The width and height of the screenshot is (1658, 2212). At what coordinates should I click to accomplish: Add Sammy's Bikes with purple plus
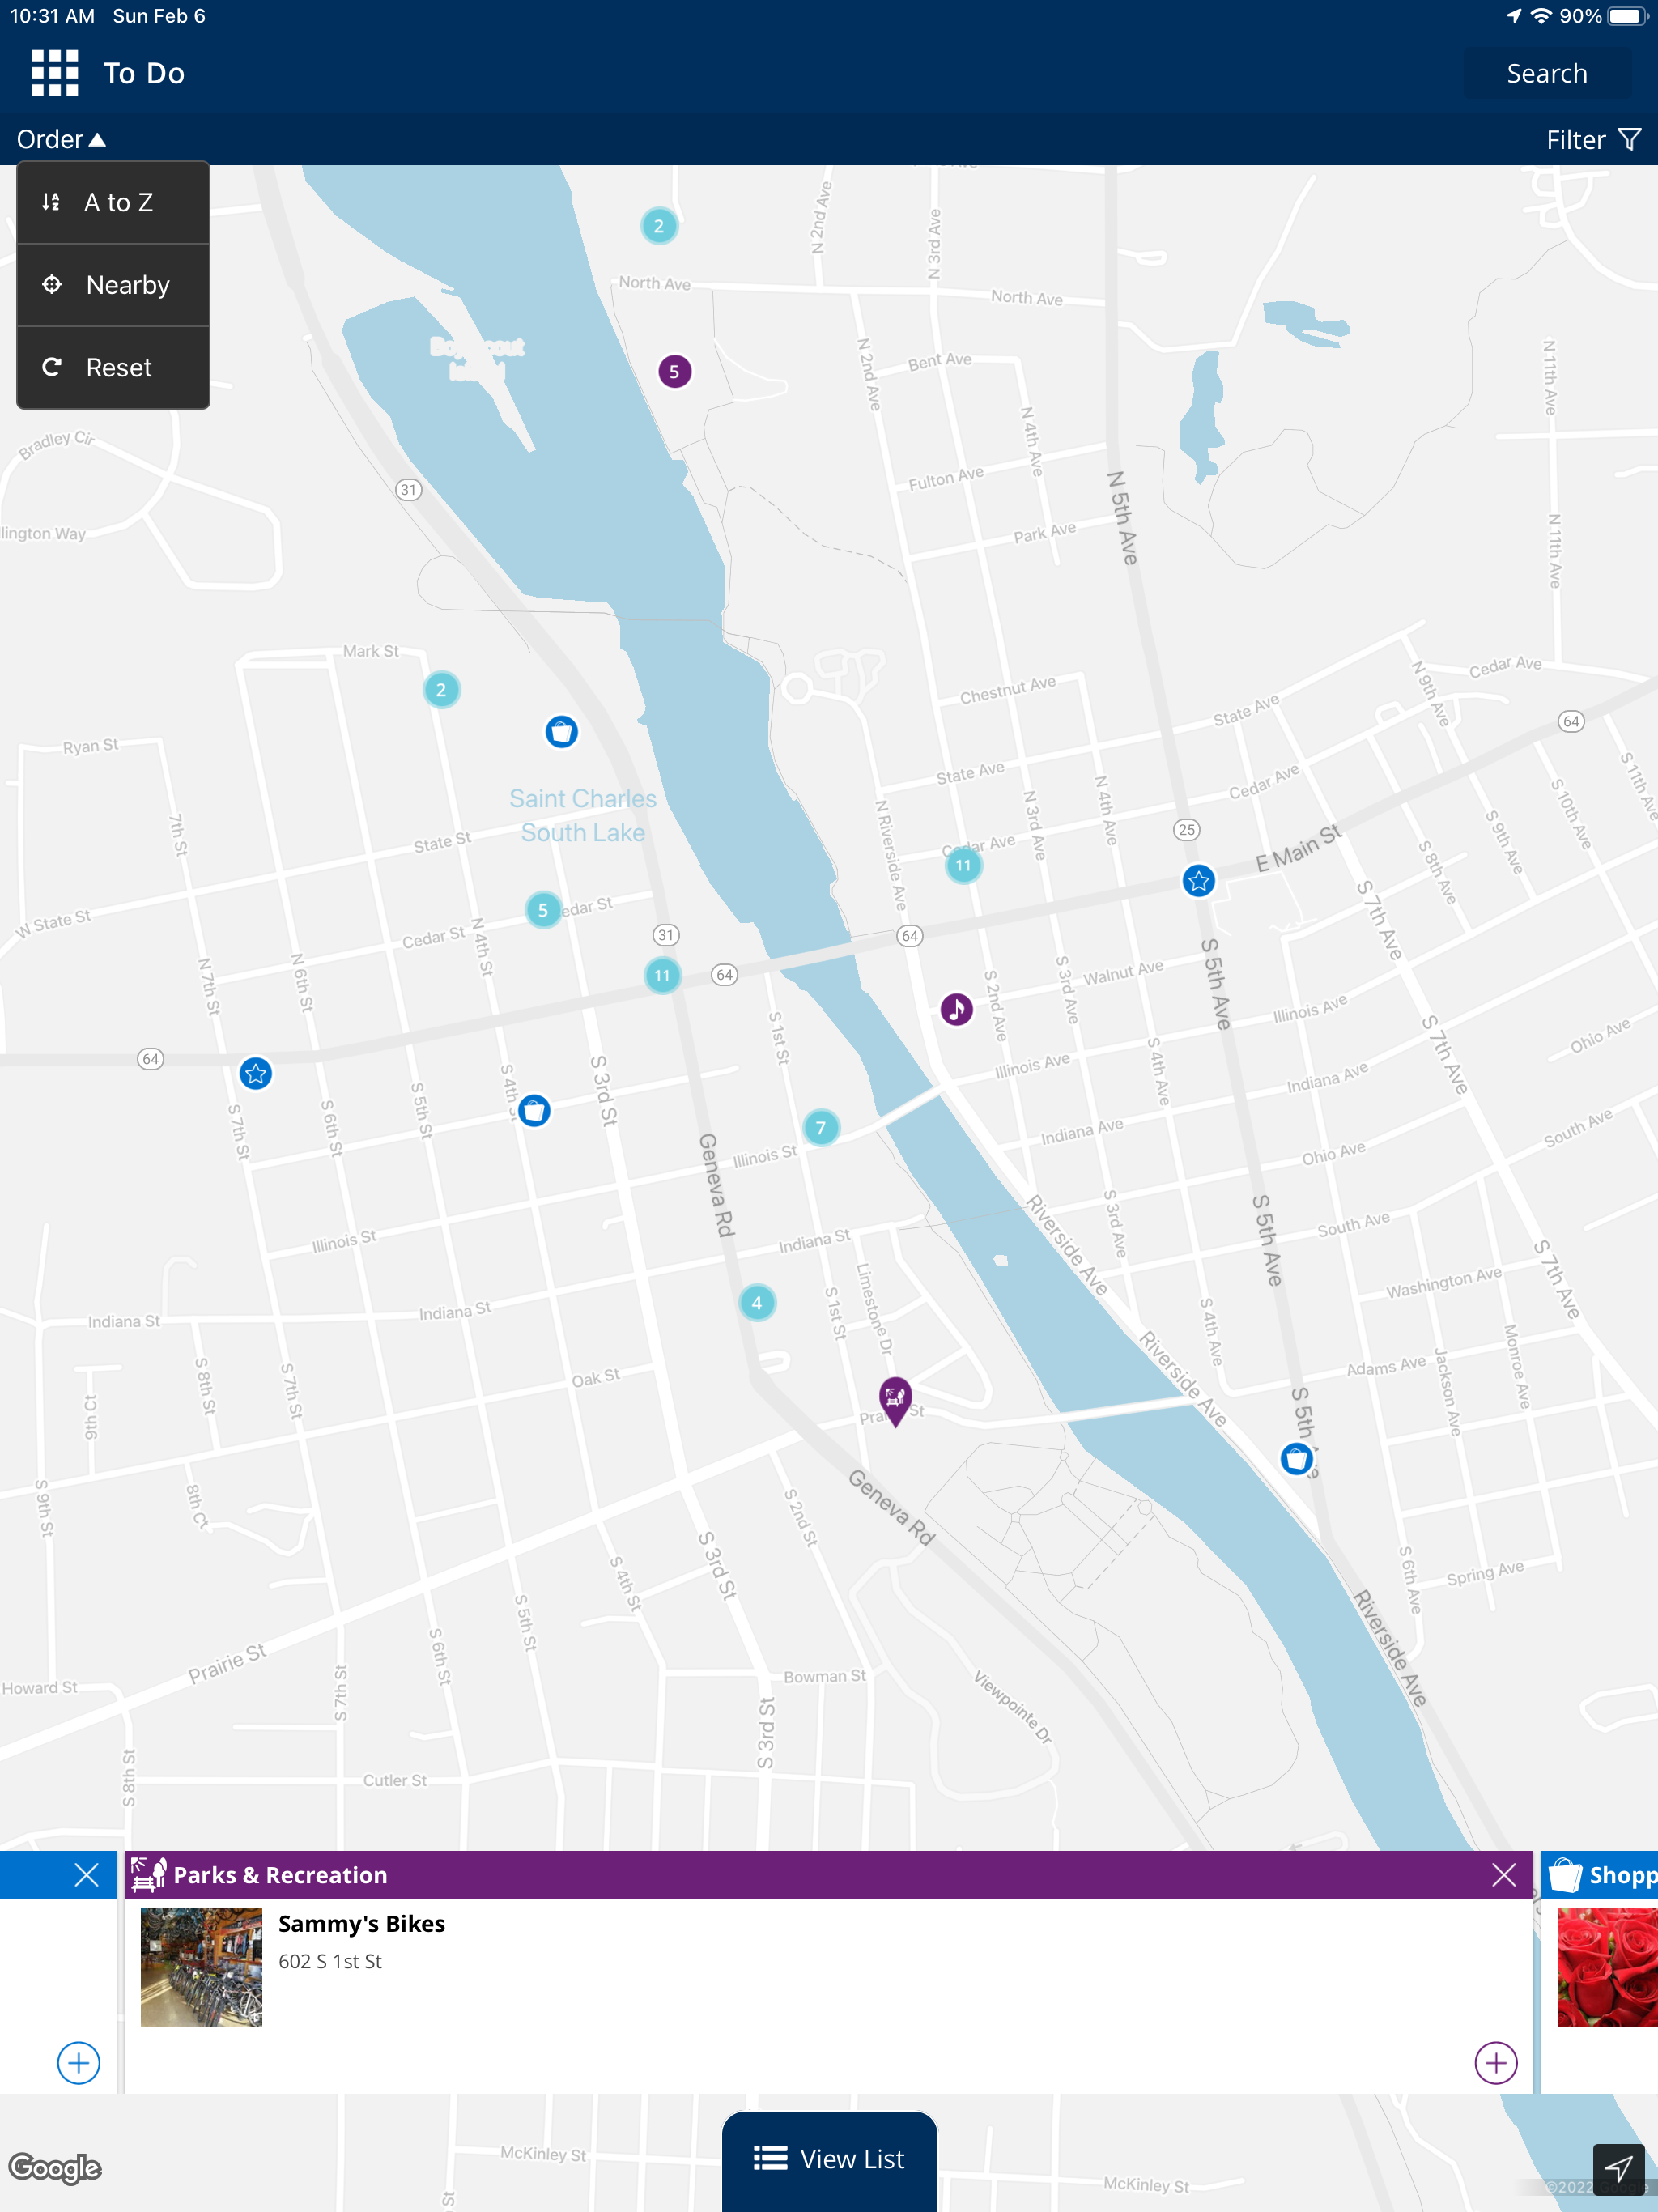click(1495, 2063)
